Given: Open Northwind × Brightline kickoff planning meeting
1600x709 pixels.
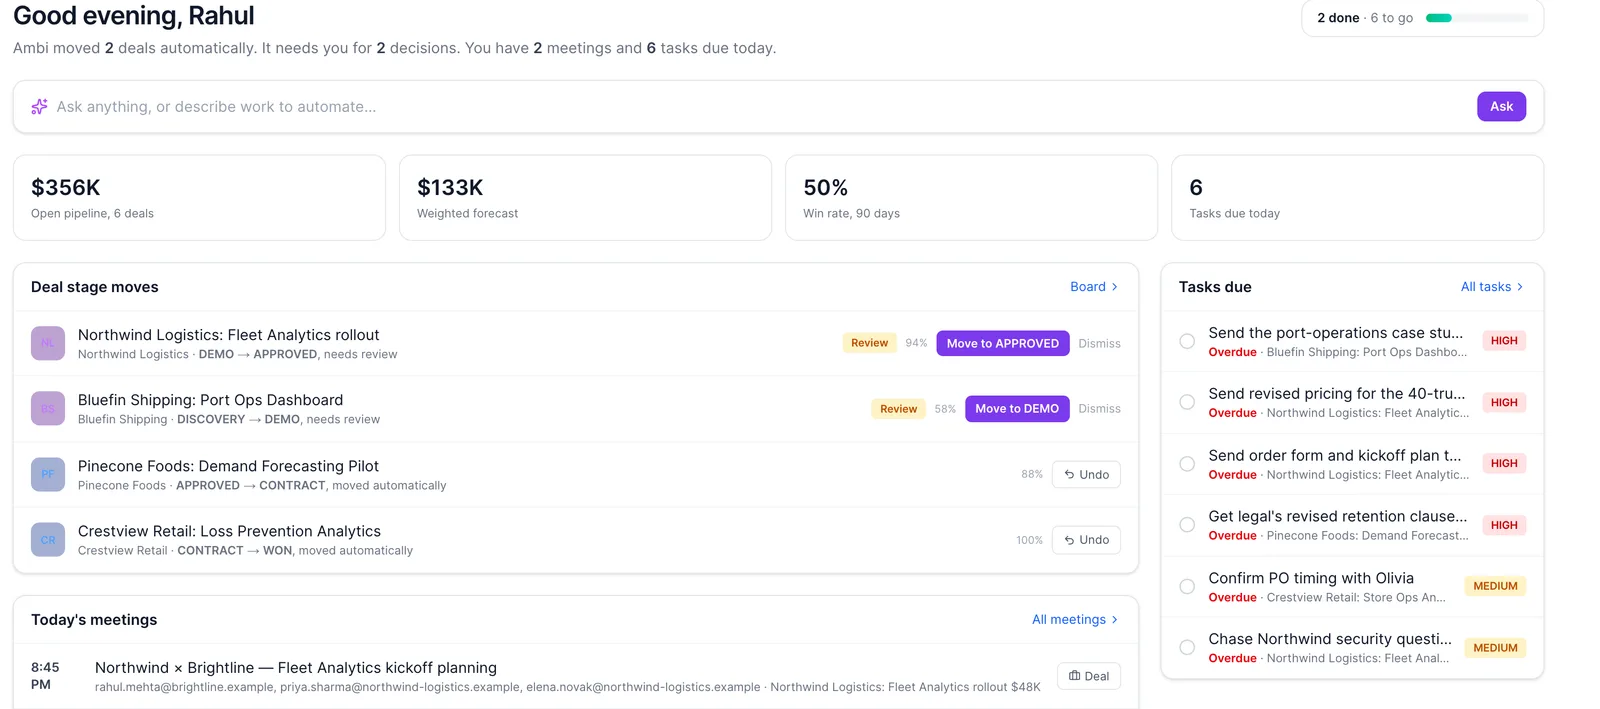Looking at the screenshot, I should click(296, 668).
